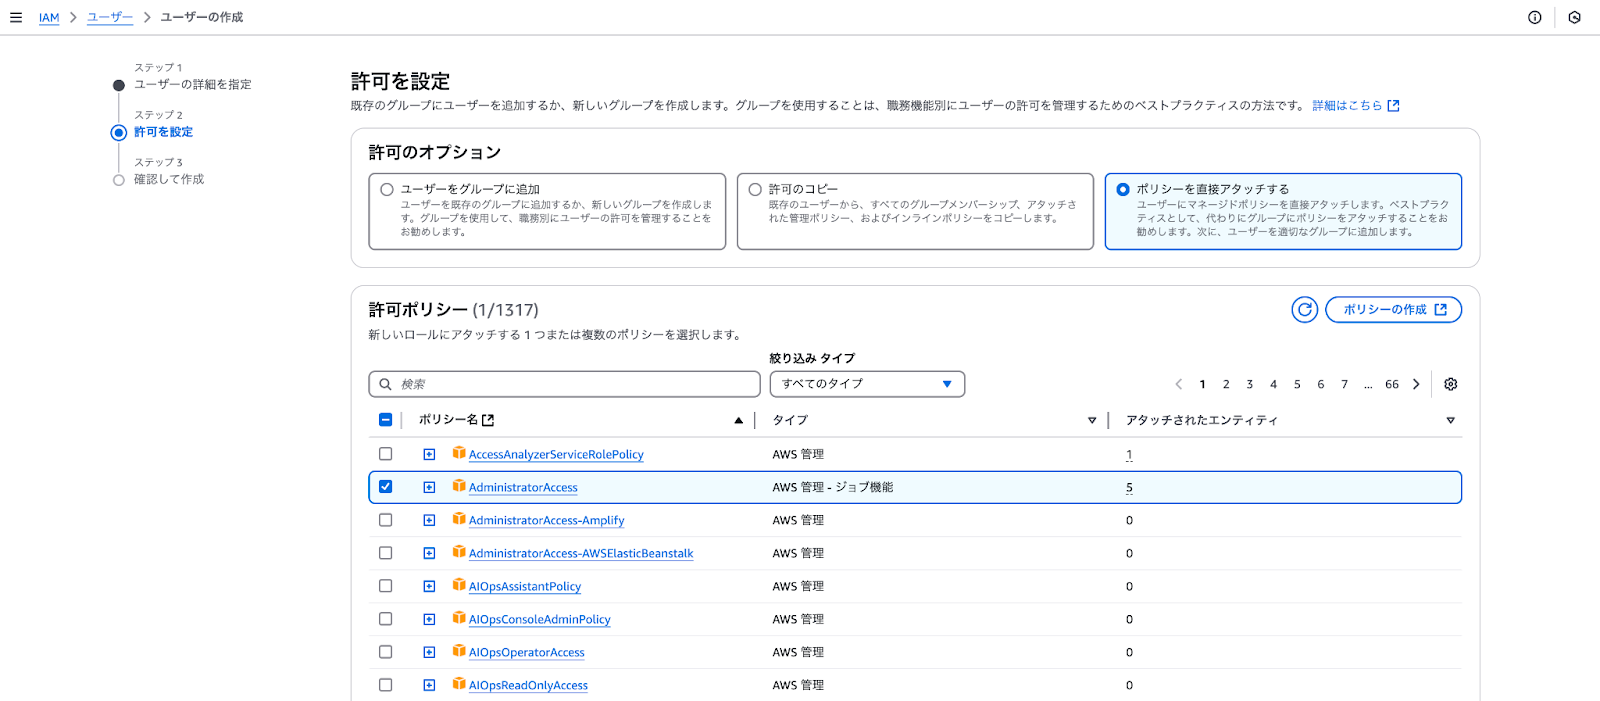Screen dimensions: 1600x701
Task: Open table preferences gear icon
Action: click(1451, 384)
